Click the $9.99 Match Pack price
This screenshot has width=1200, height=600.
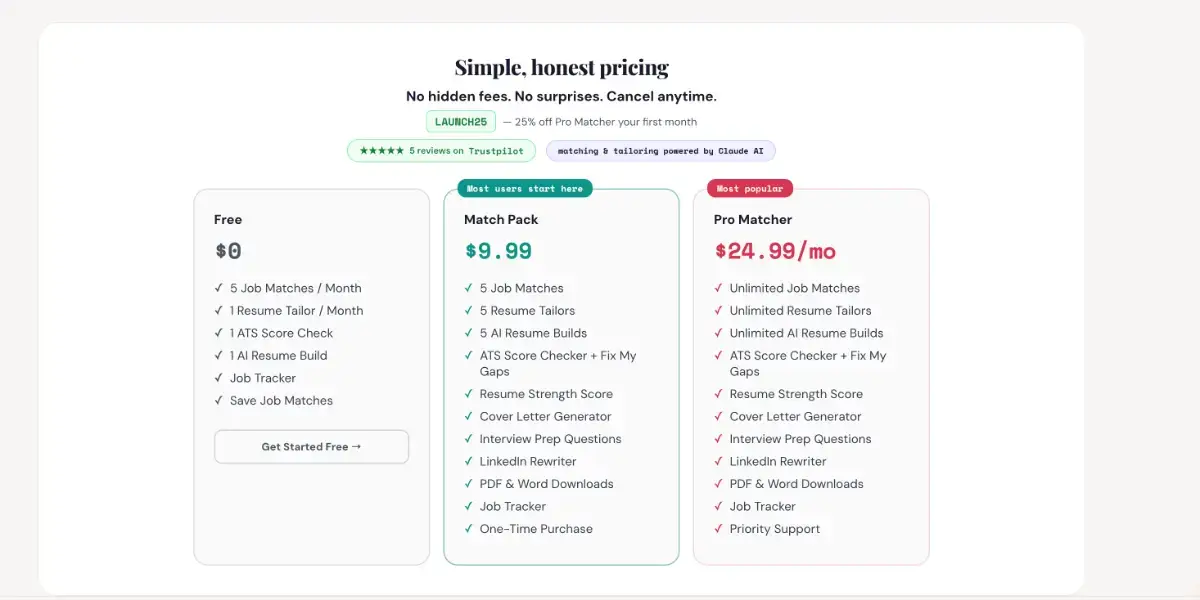(498, 251)
